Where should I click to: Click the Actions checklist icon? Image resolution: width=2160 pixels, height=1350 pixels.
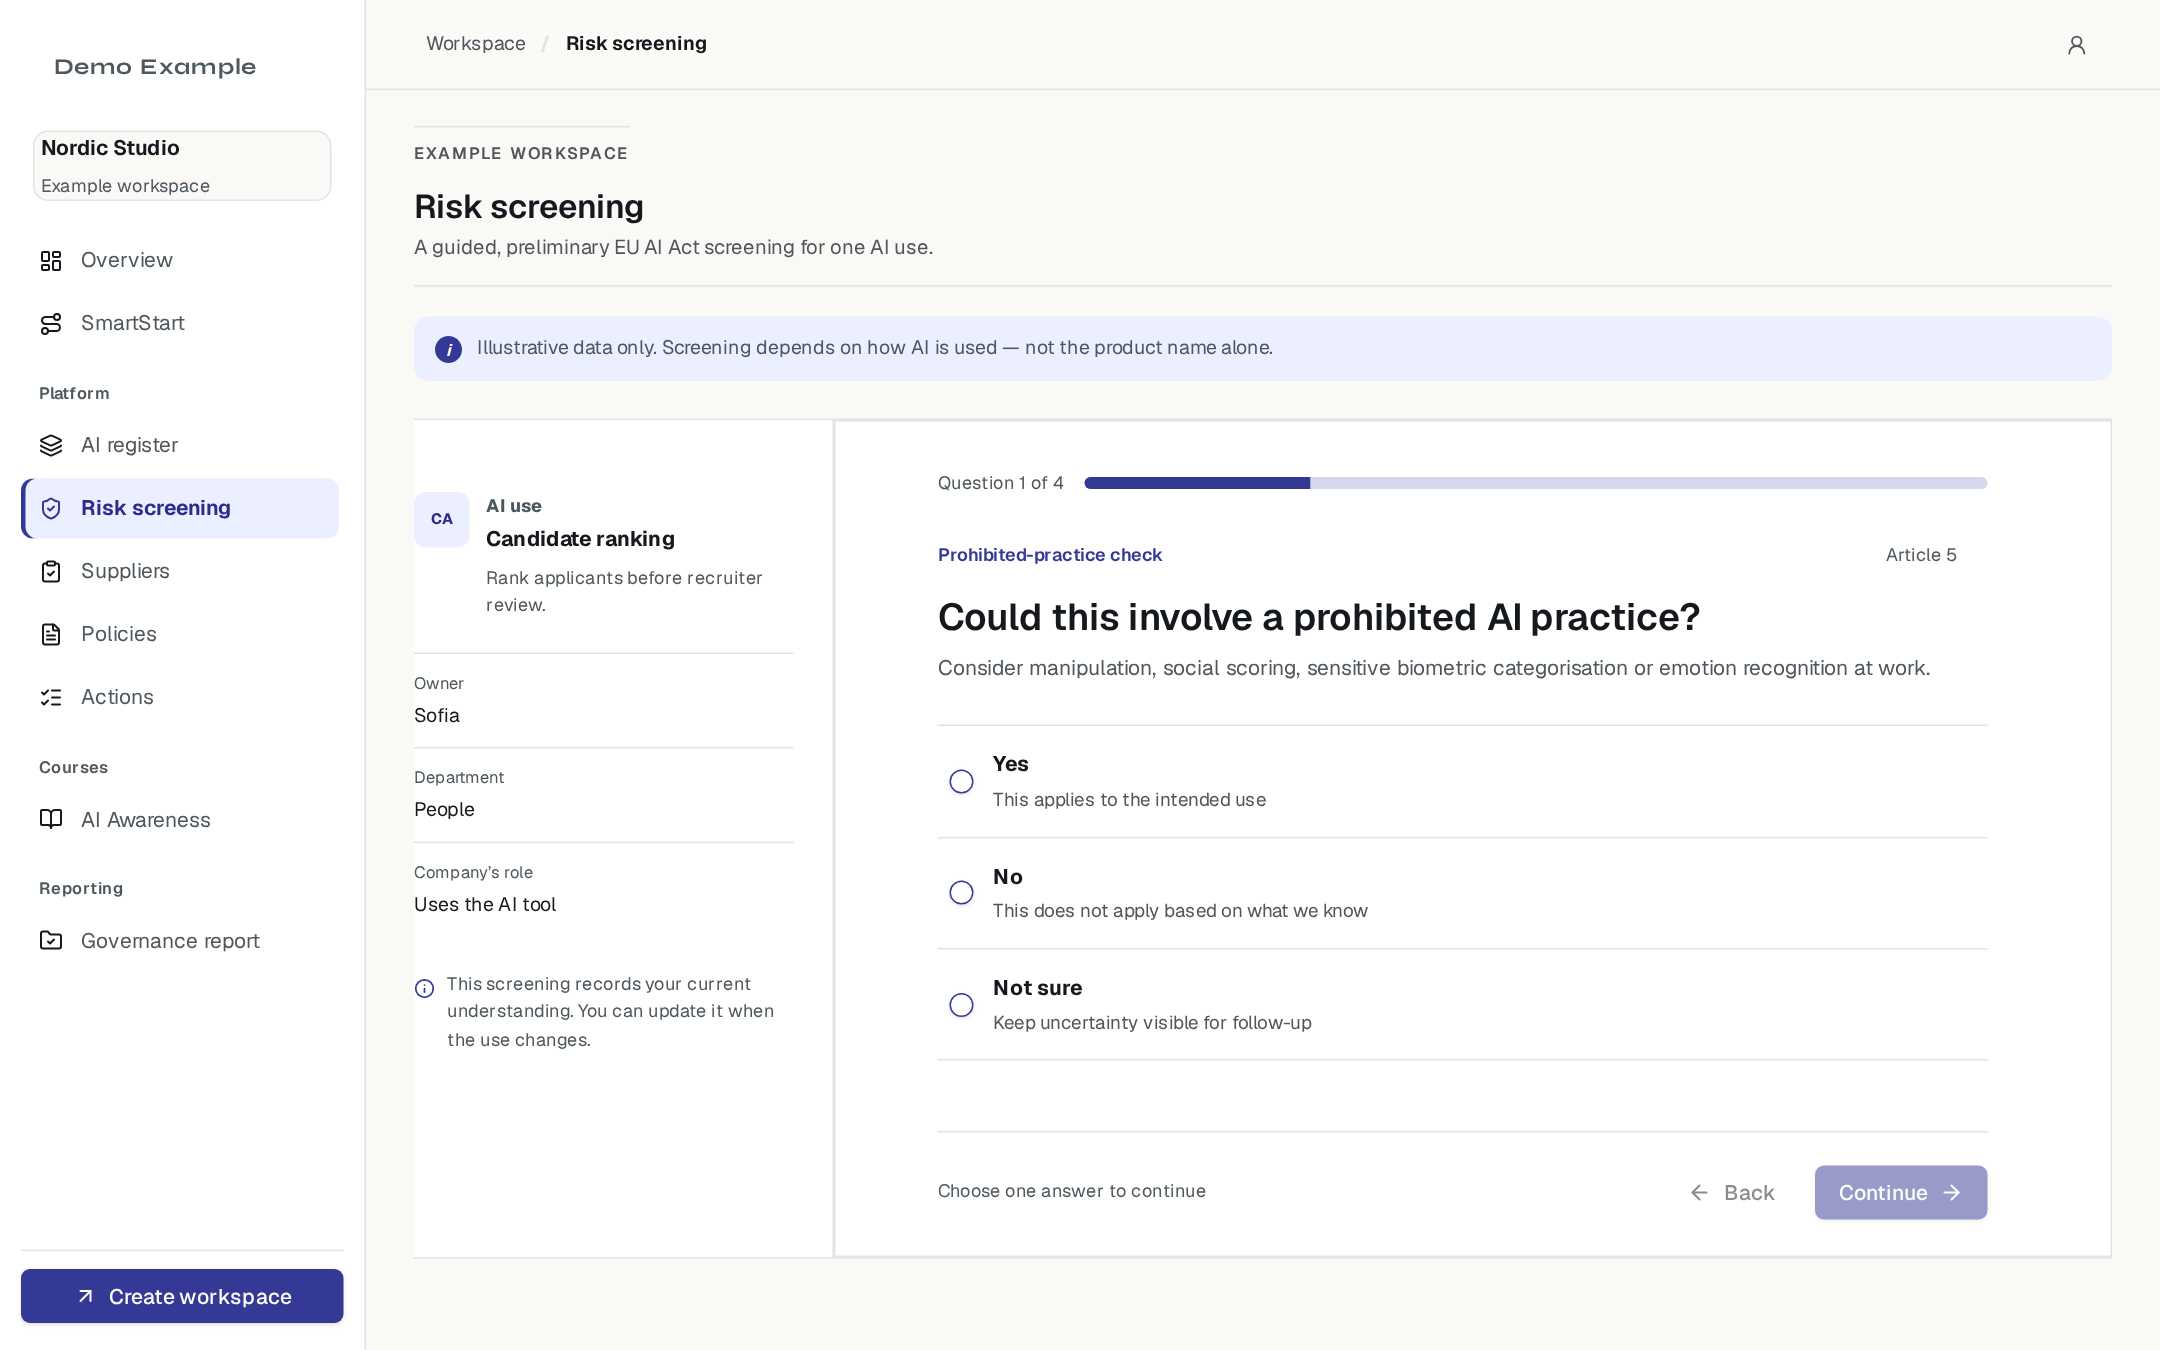coord(51,698)
